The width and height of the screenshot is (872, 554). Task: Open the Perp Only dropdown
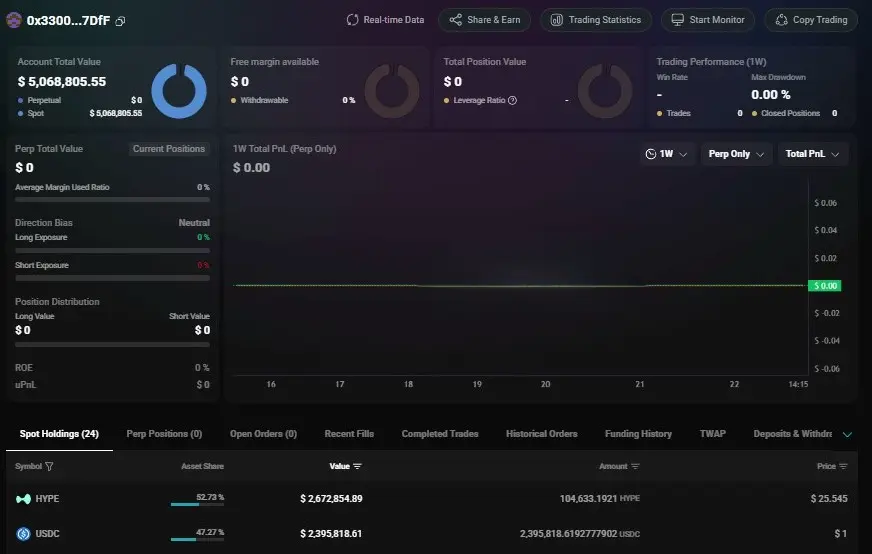click(x=736, y=154)
